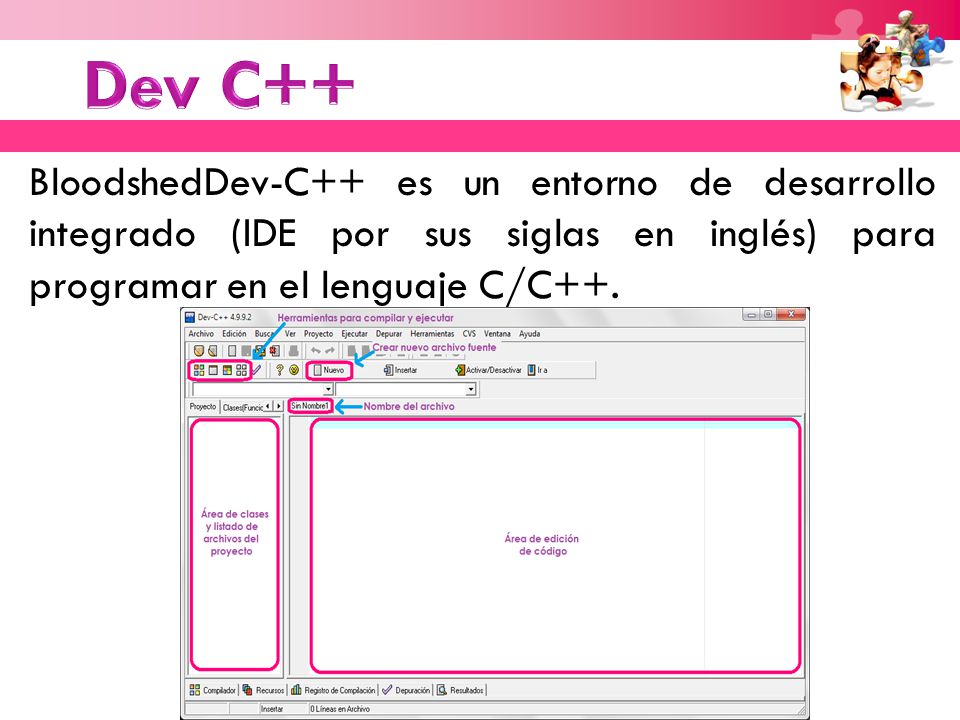Click the Run program window icon

tap(213, 370)
